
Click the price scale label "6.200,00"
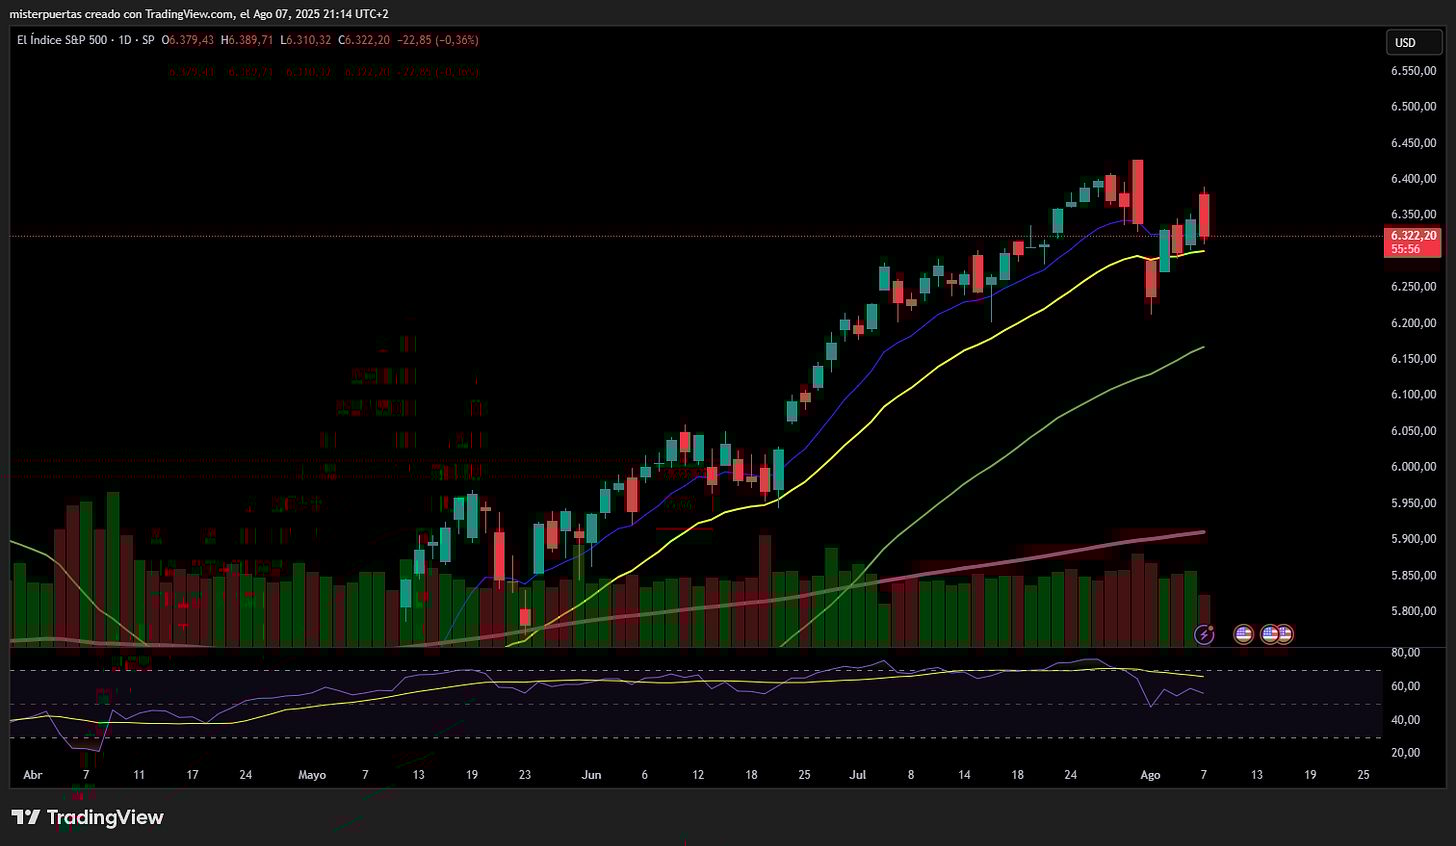tap(1413, 323)
